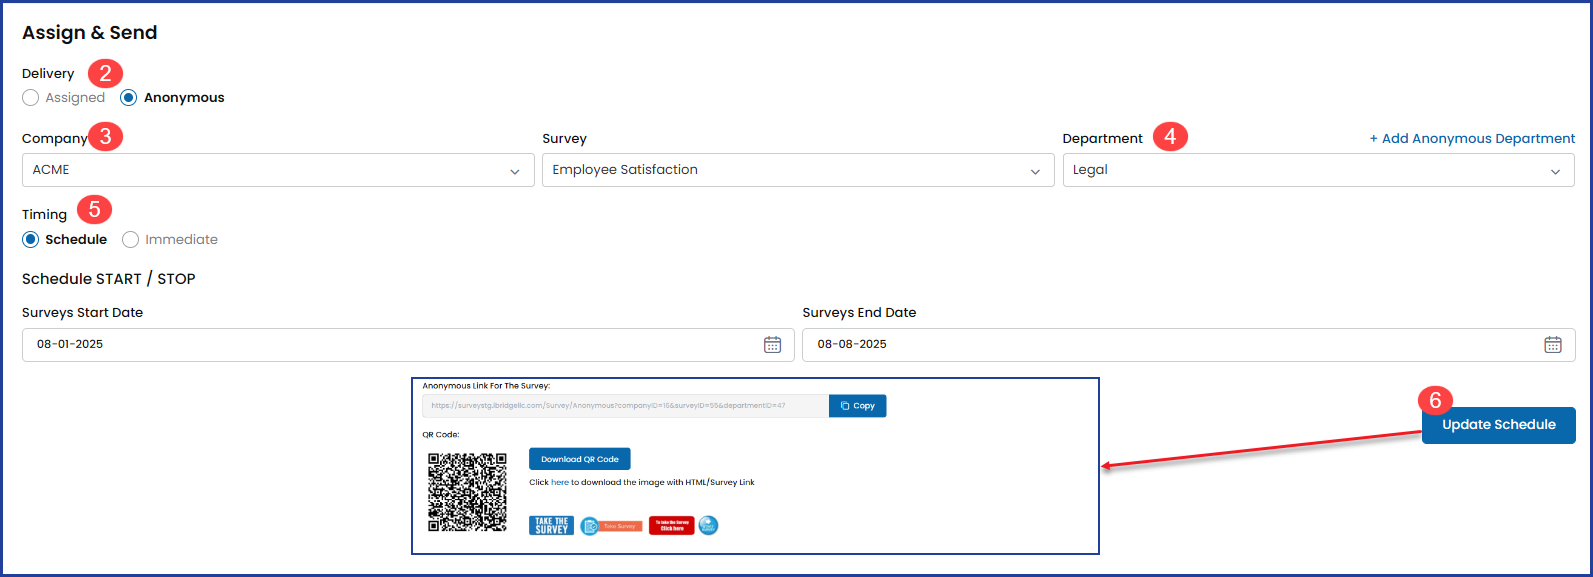Viewport: 1593px width, 577px height.
Task: Open the Survey dropdown showing Employee Satisfaction
Action: (797, 170)
